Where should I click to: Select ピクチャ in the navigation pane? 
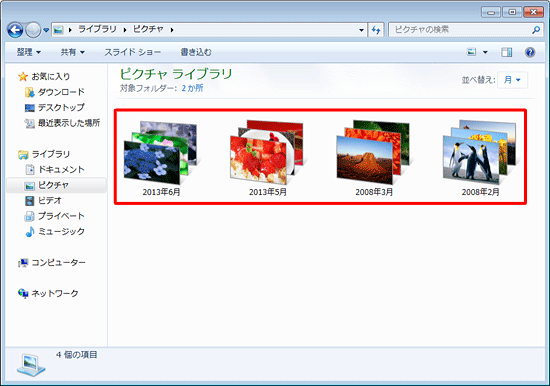tap(53, 185)
